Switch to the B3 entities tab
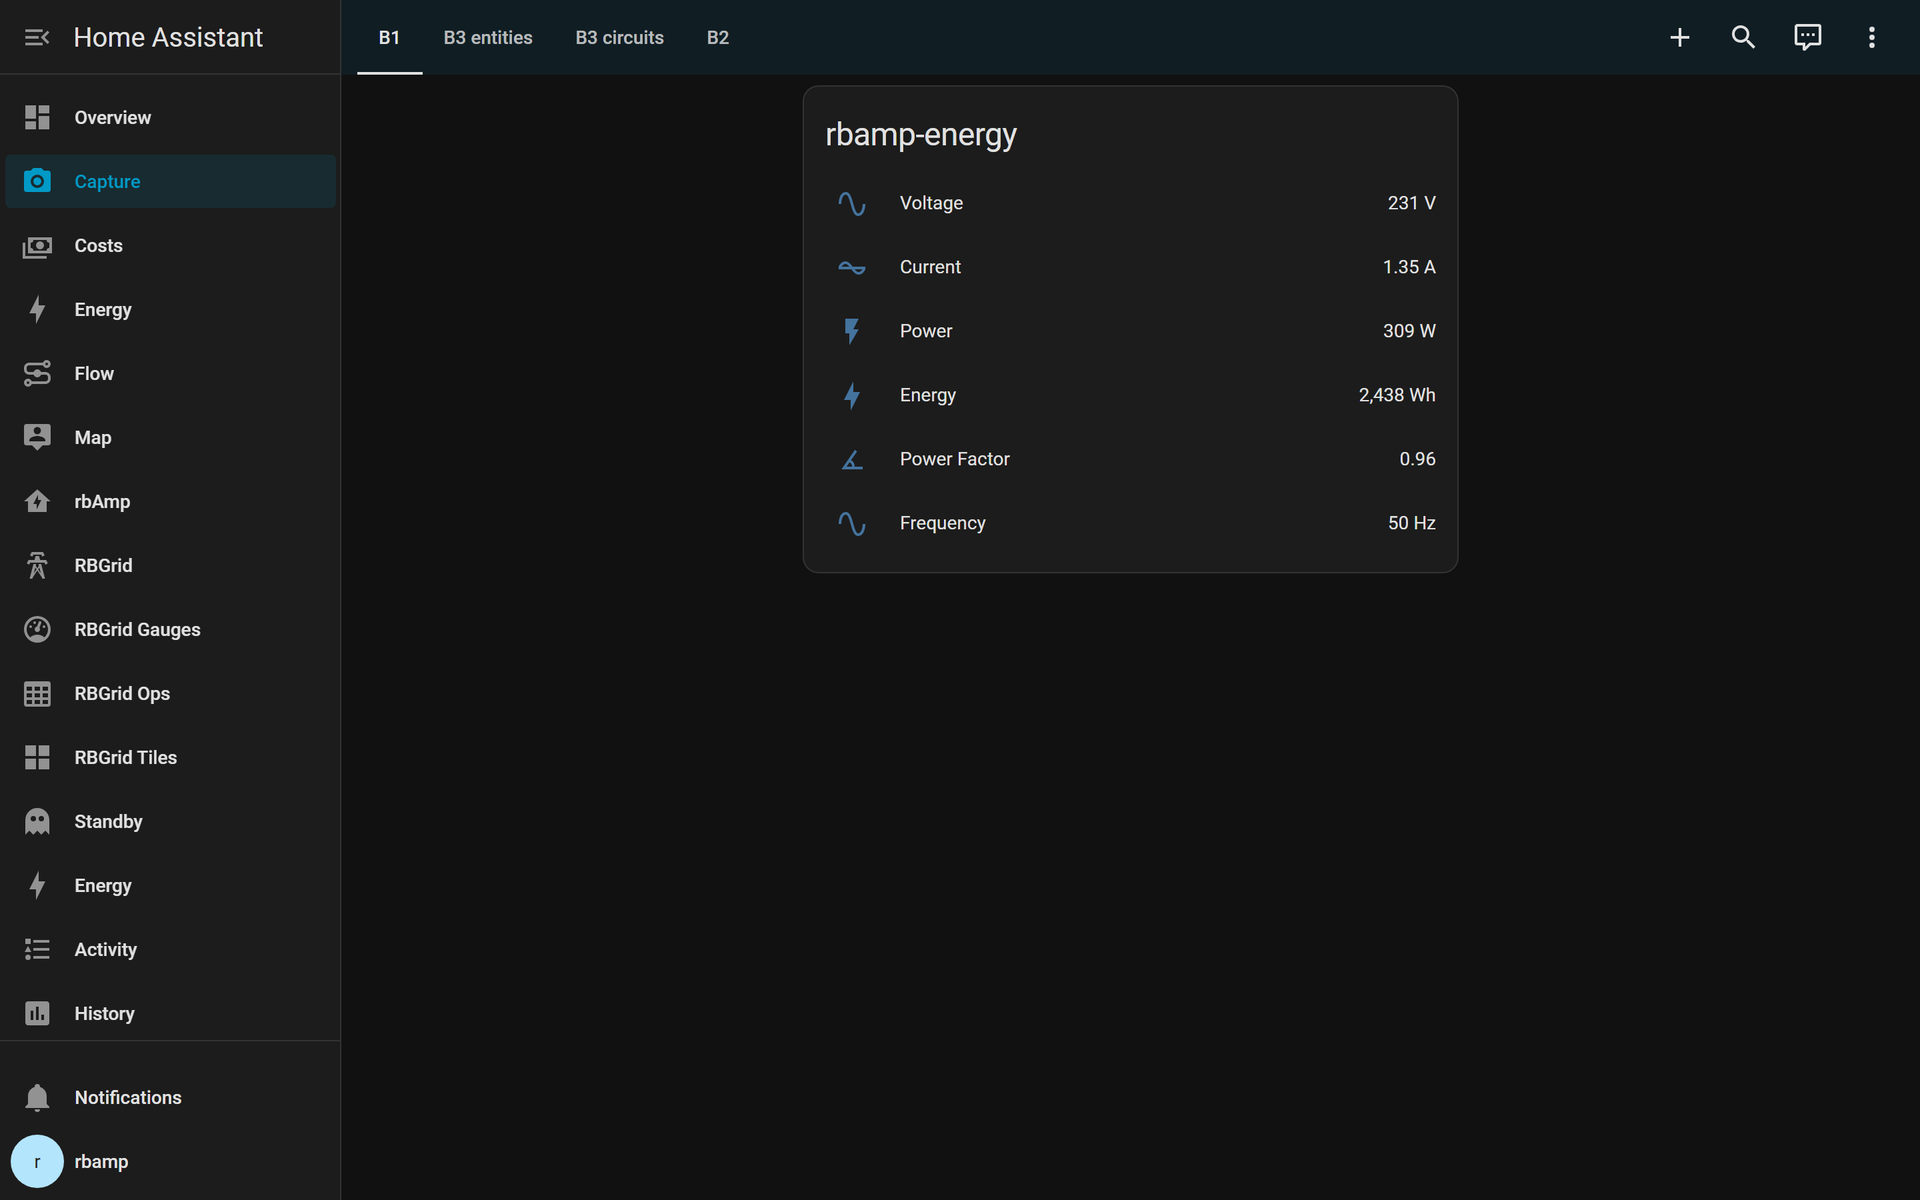Image resolution: width=1920 pixels, height=1200 pixels. [488, 38]
